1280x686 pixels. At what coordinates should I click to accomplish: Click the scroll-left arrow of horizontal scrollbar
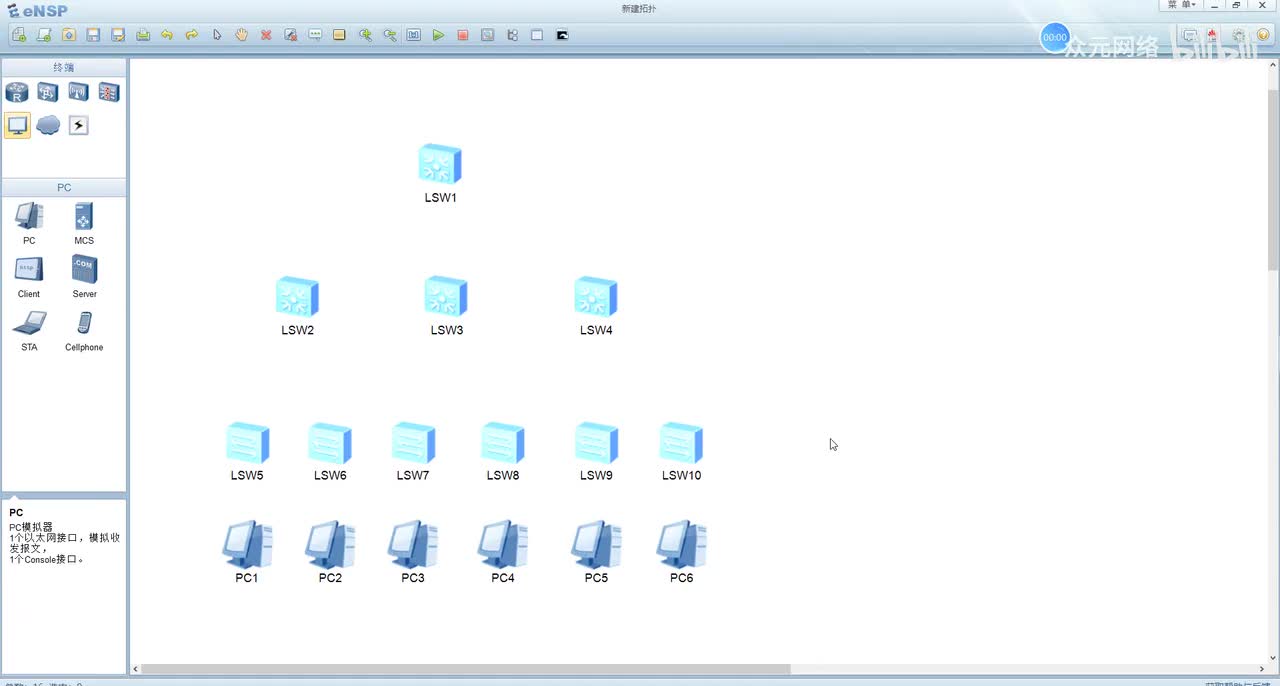[136, 669]
